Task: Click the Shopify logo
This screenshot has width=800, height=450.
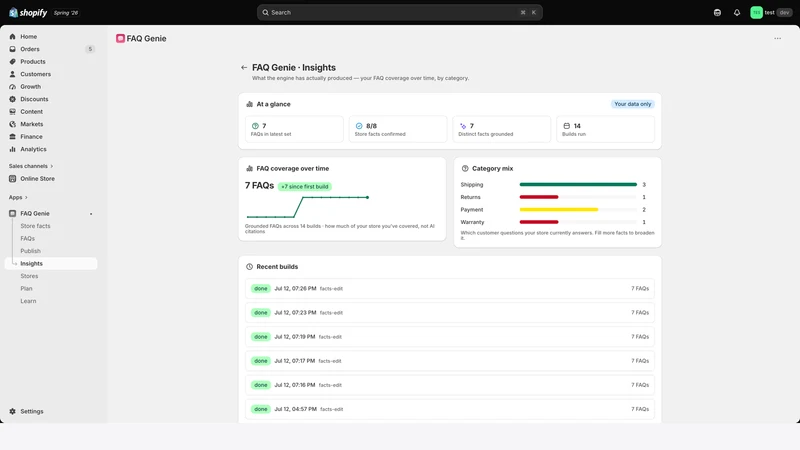Action: (28, 13)
